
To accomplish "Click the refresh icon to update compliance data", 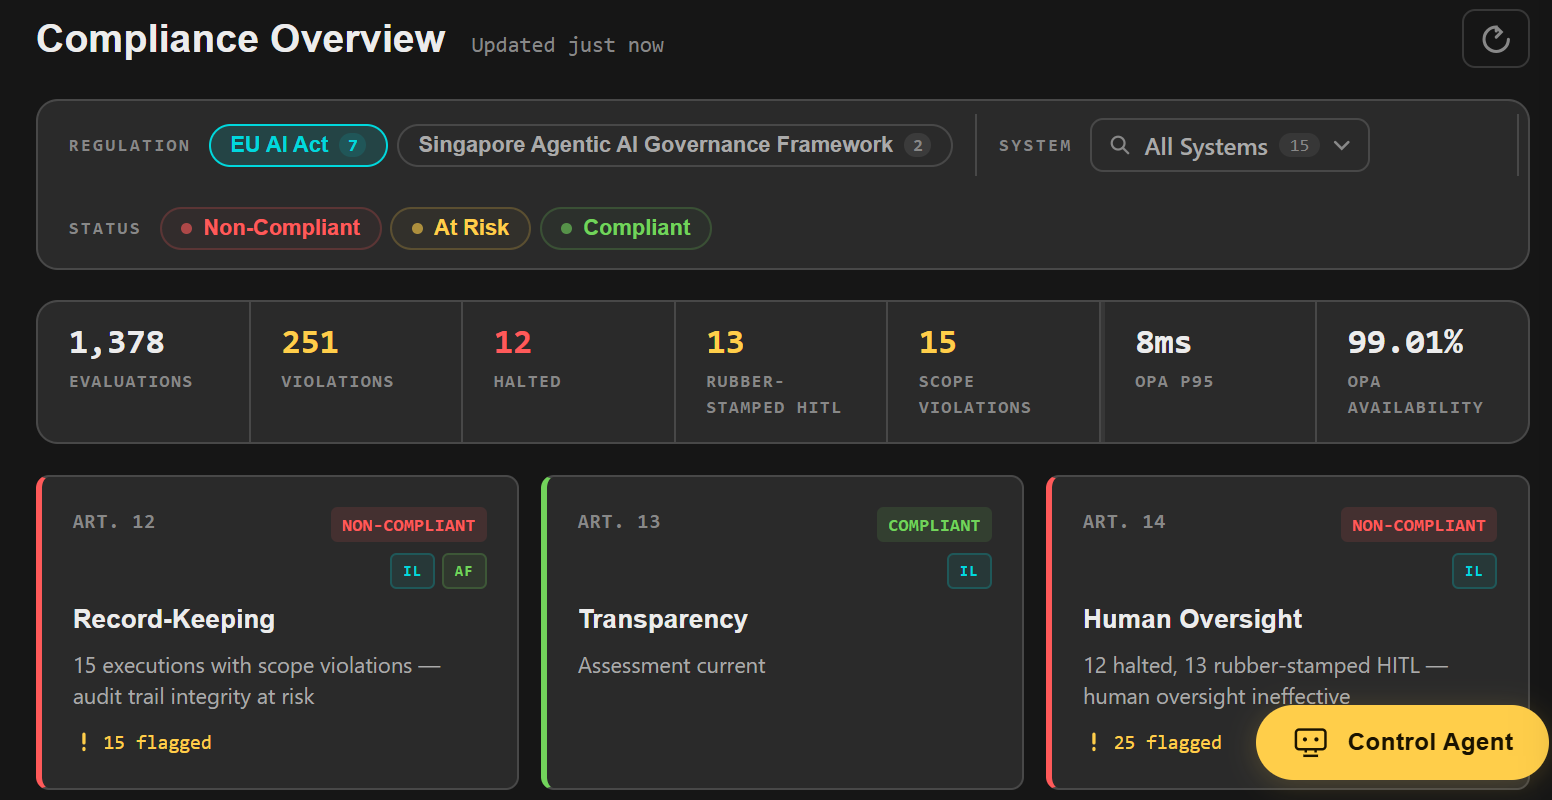I will (1495, 38).
